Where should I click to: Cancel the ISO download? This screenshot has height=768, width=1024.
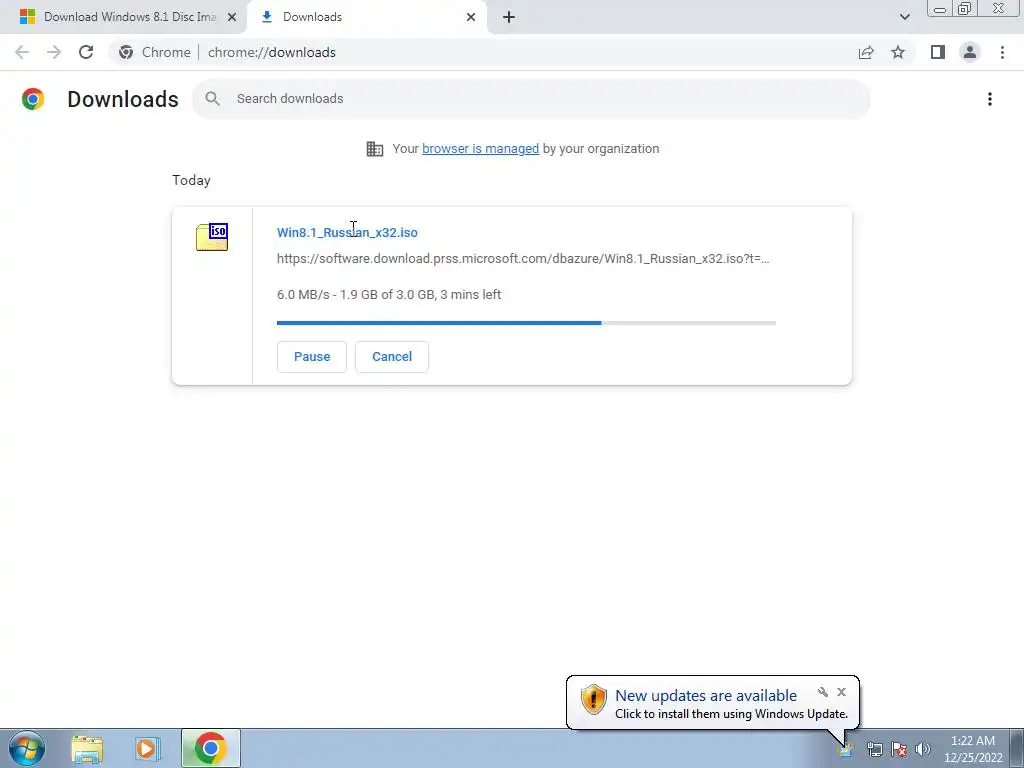[x=392, y=357]
